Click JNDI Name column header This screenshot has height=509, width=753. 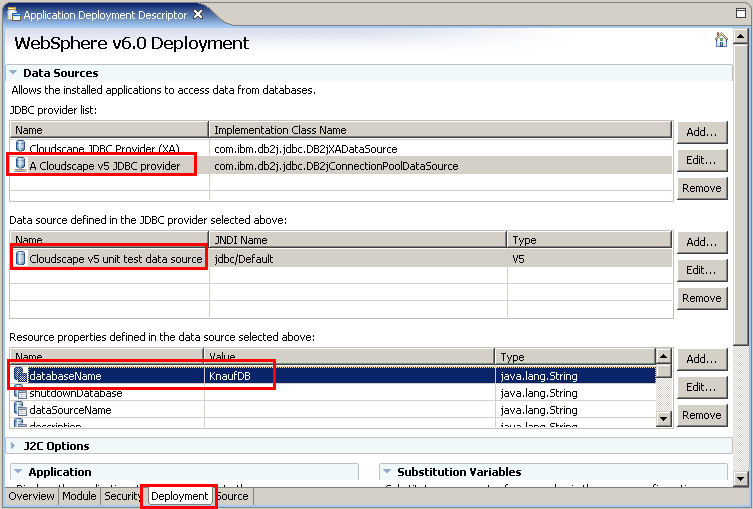click(358, 240)
